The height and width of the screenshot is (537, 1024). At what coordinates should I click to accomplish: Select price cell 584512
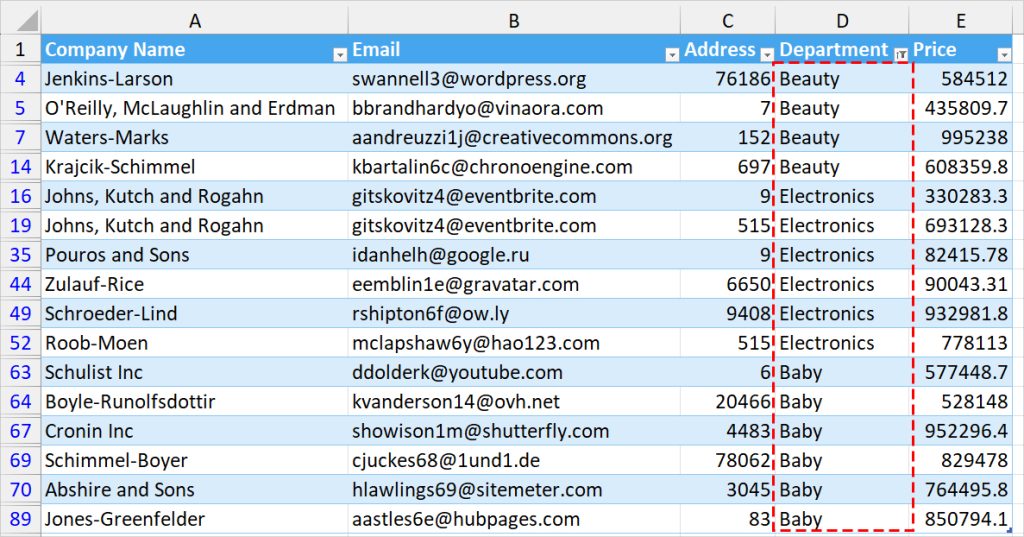click(x=961, y=78)
